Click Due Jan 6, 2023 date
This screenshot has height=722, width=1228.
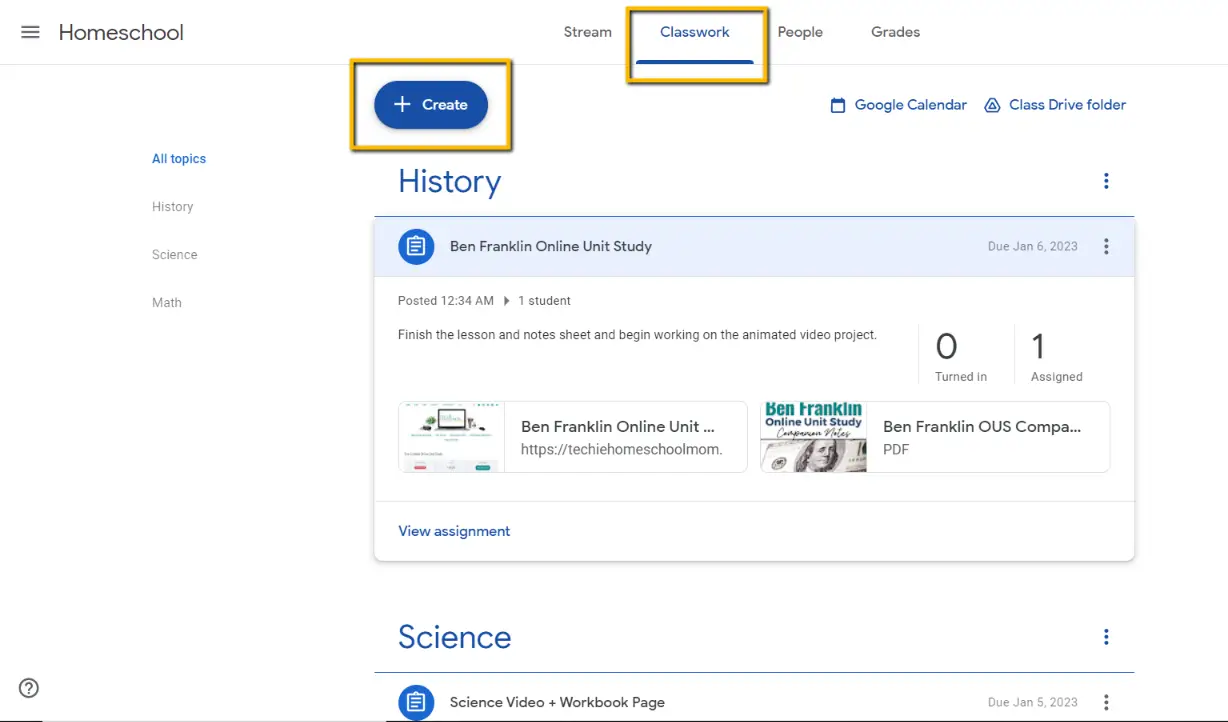(1033, 246)
